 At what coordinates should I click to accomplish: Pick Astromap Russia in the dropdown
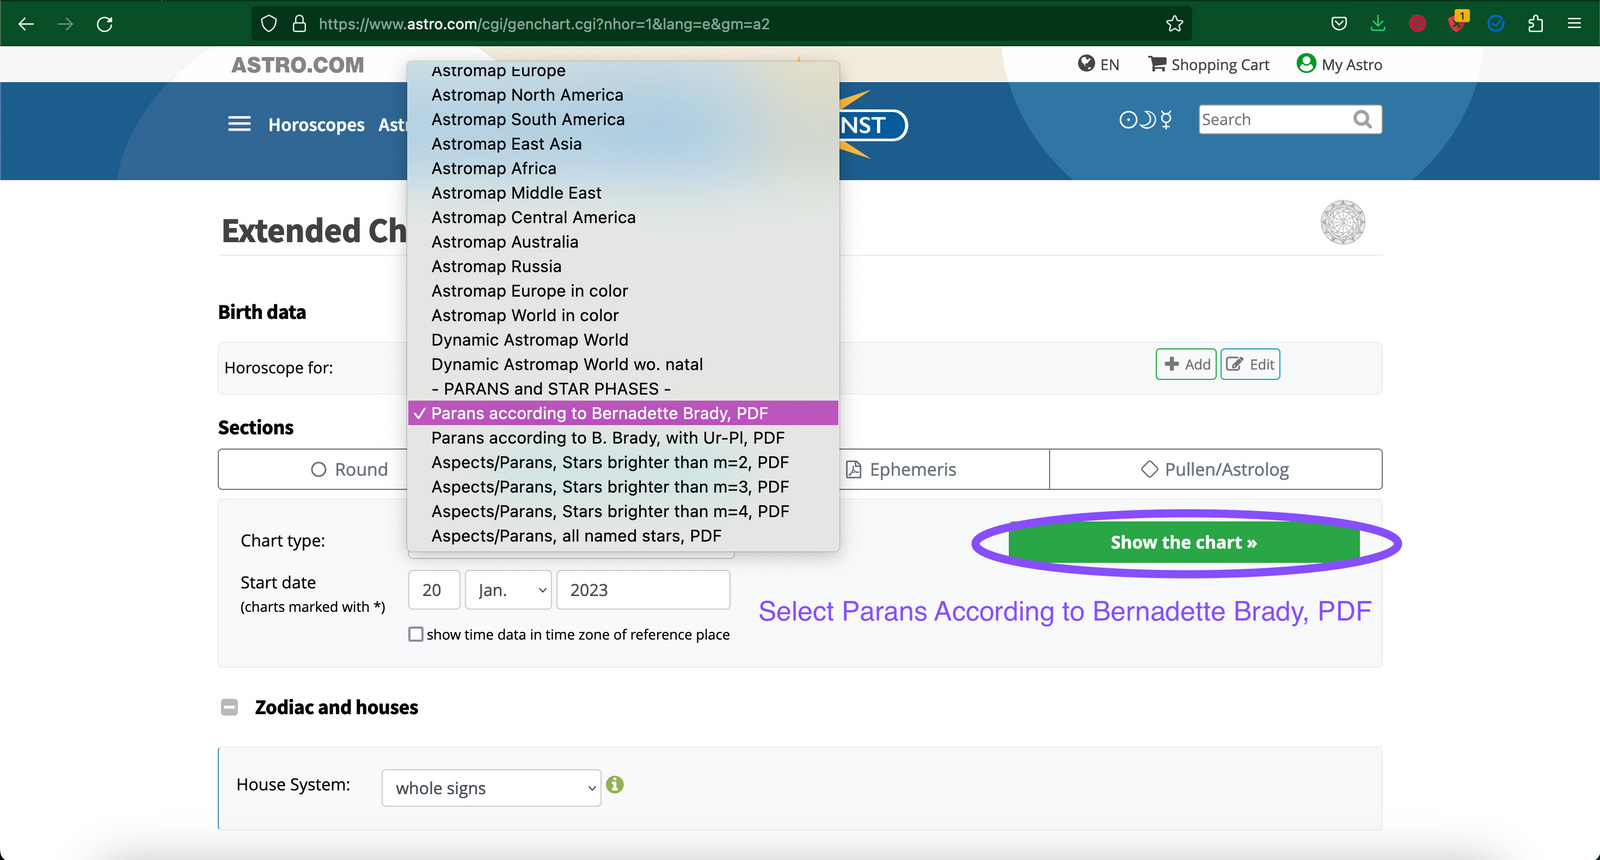tap(623, 266)
